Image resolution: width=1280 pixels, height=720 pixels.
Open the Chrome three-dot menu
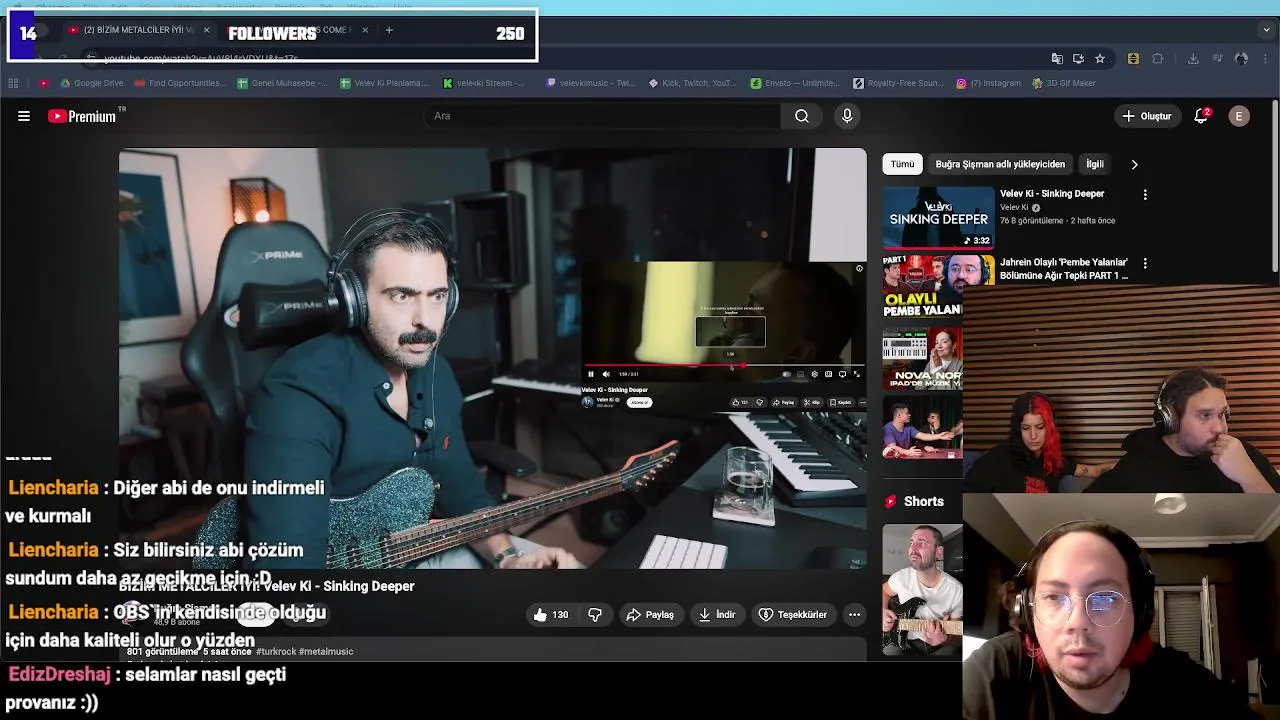[1266, 59]
